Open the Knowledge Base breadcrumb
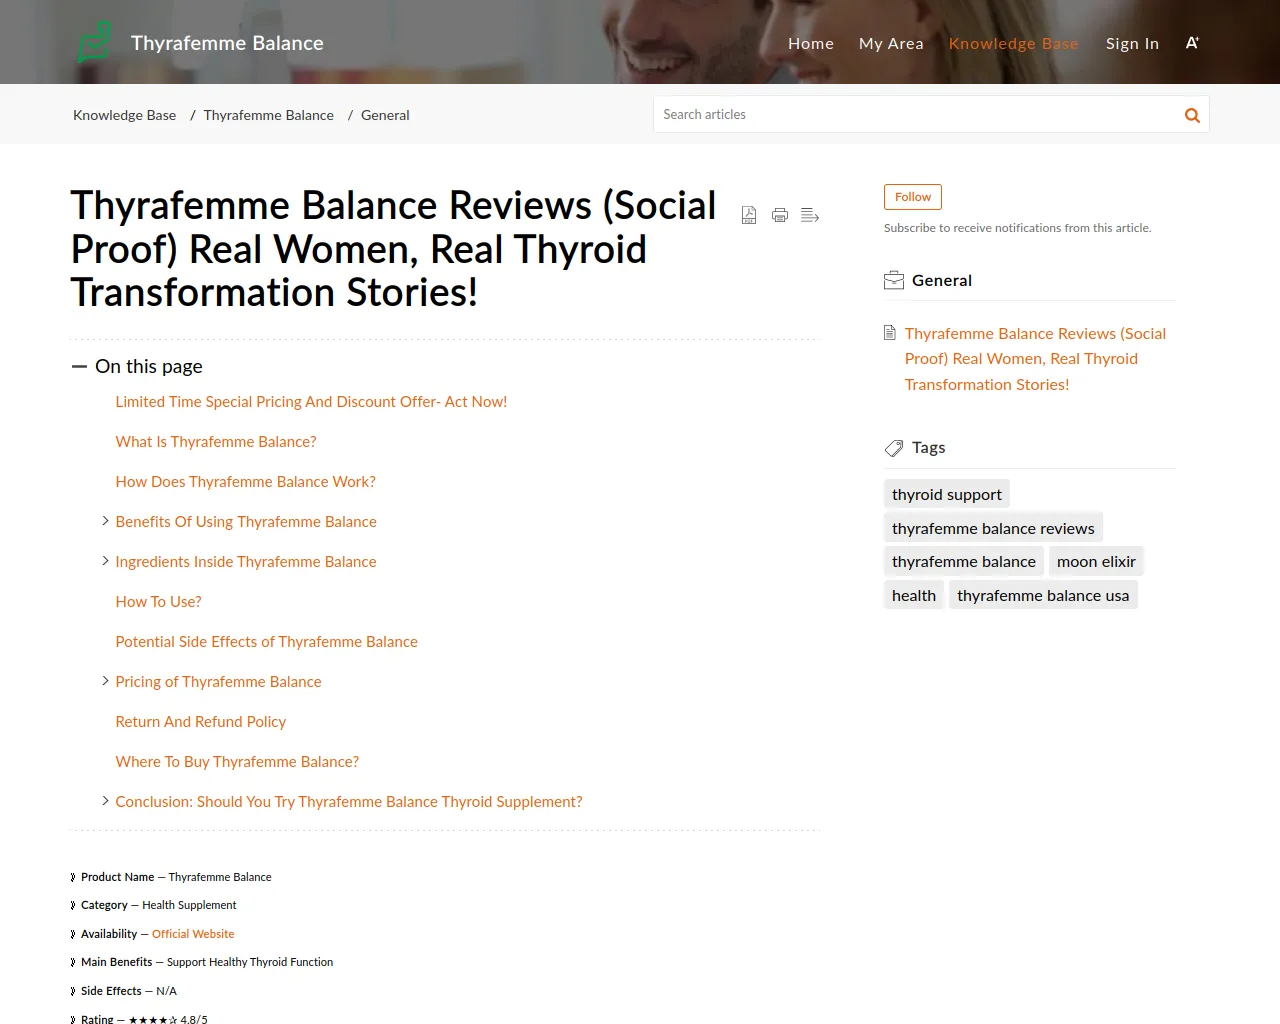The image size is (1280, 1024). tap(125, 115)
